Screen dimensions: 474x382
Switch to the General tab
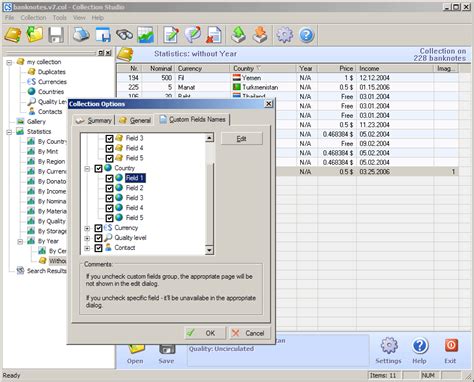(x=135, y=120)
